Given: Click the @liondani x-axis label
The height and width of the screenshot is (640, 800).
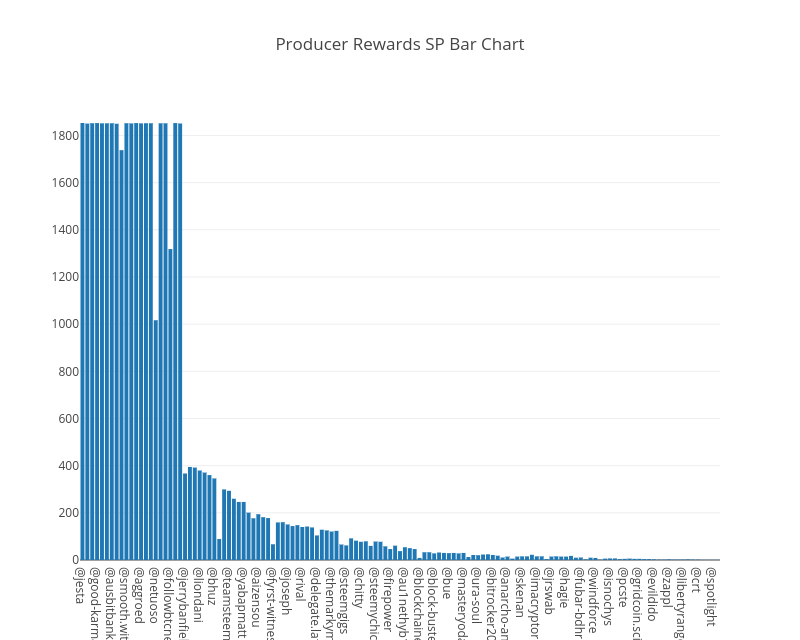Looking at the screenshot, I should 198,595.
